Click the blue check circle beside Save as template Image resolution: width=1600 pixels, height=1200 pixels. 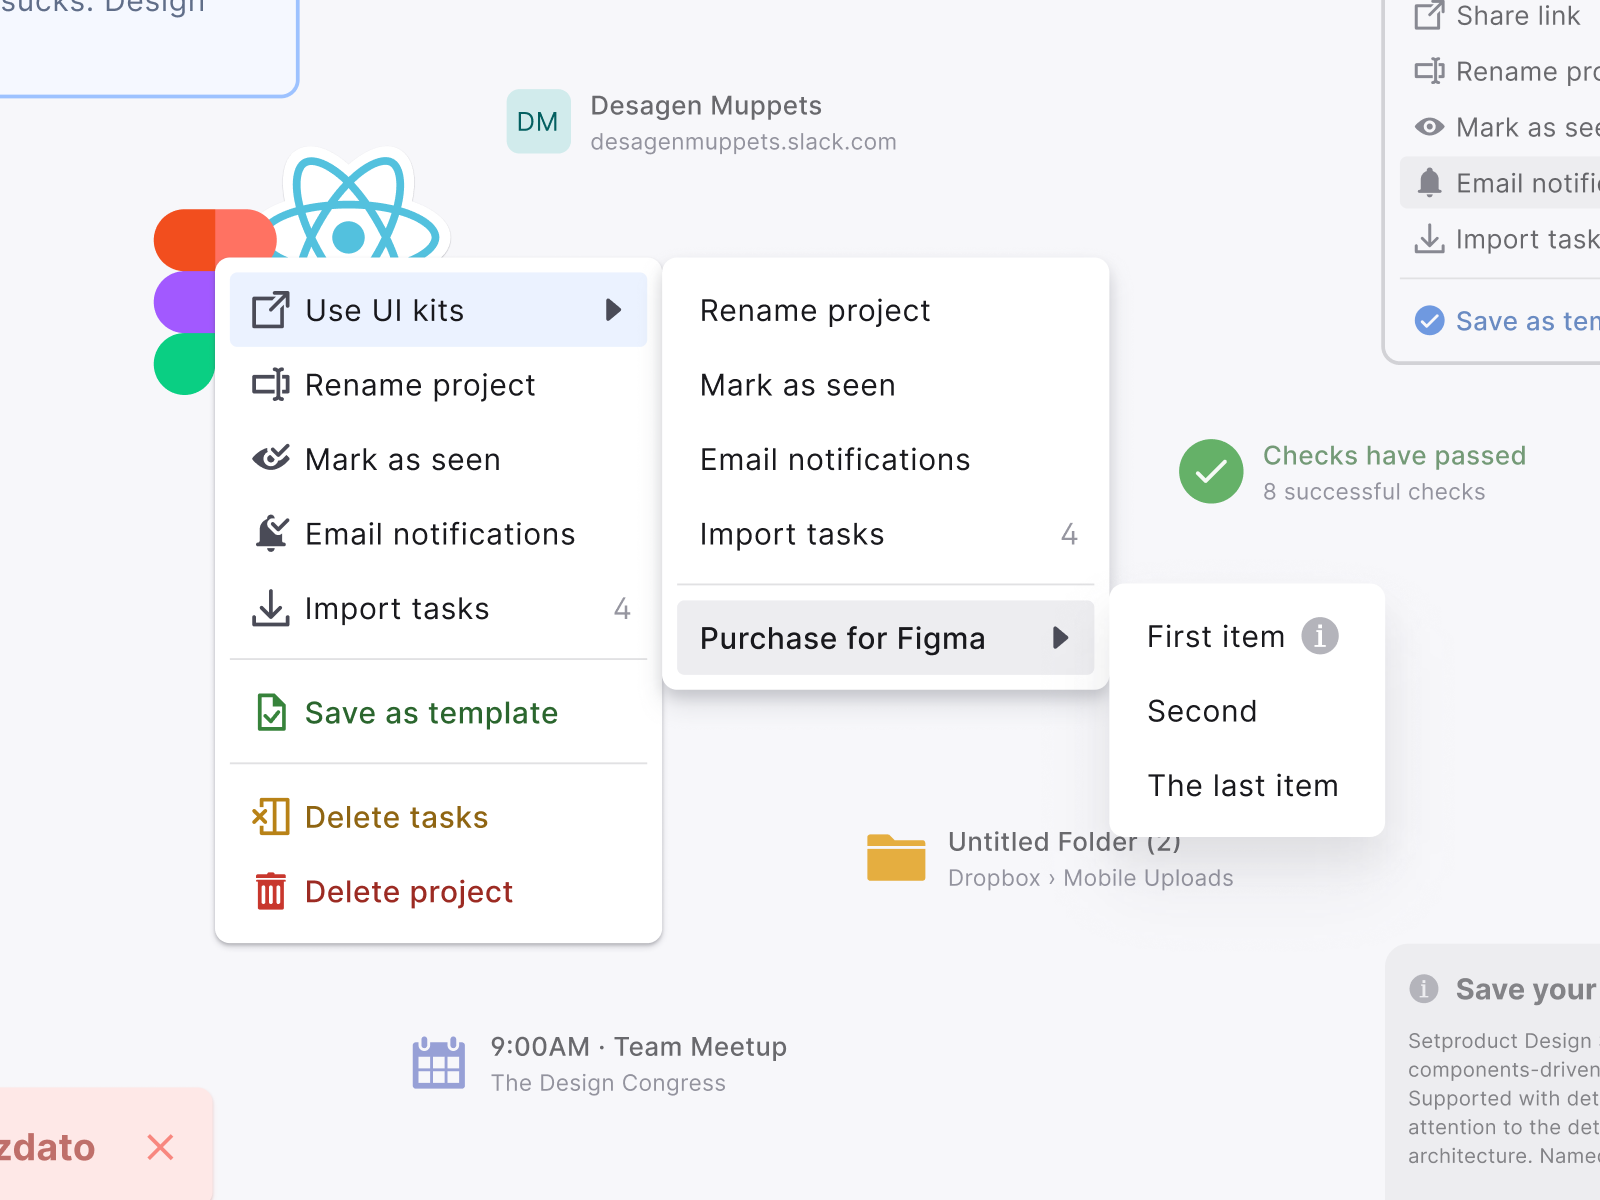[x=1430, y=320]
